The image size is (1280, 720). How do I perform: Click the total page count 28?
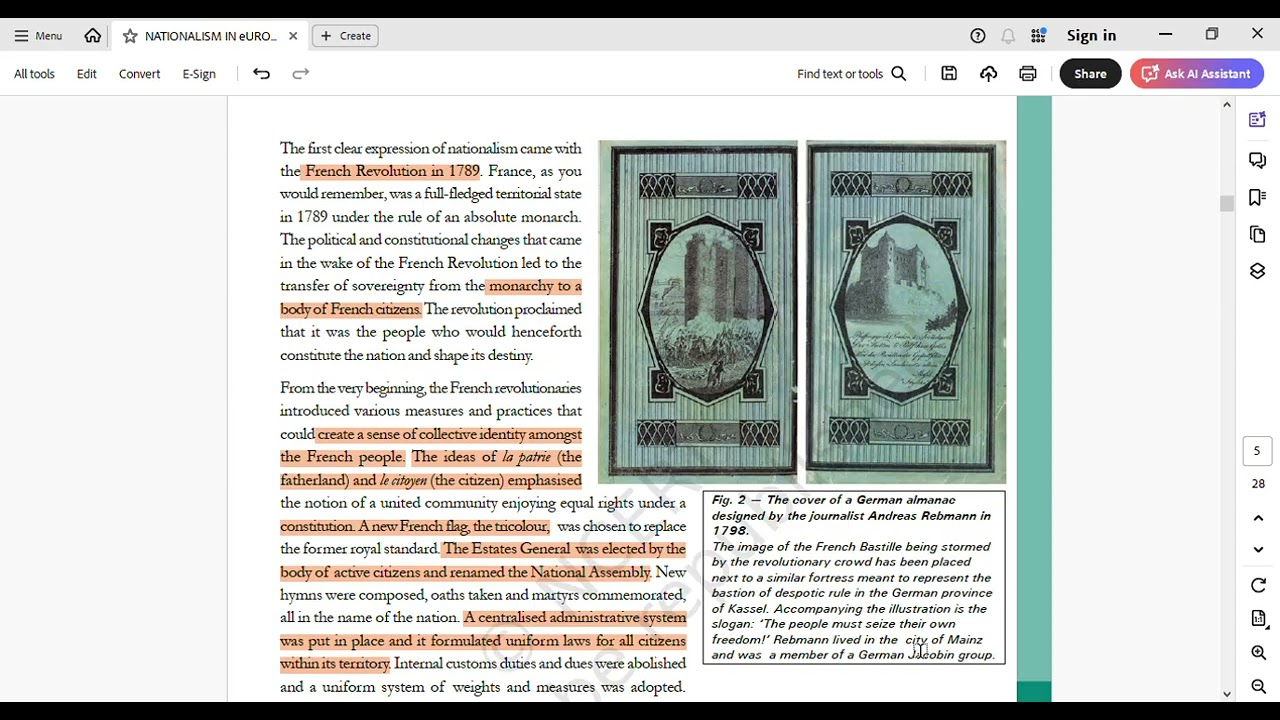[1258, 484]
